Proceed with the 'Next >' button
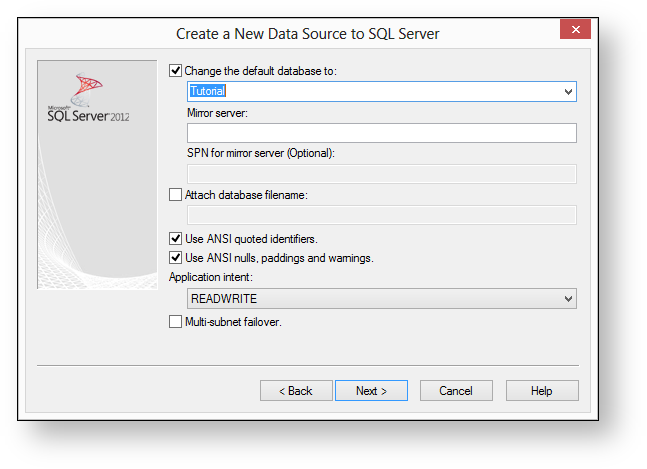Viewport: 647px width, 469px height. pyautogui.click(x=371, y=391)
